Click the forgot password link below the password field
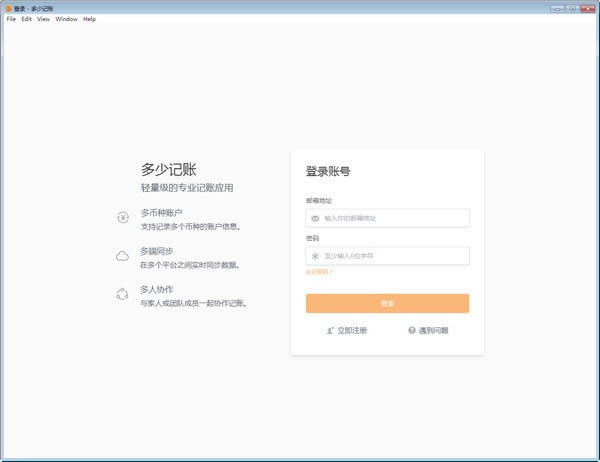Viewport: 600px width, 462px height. 319,272
